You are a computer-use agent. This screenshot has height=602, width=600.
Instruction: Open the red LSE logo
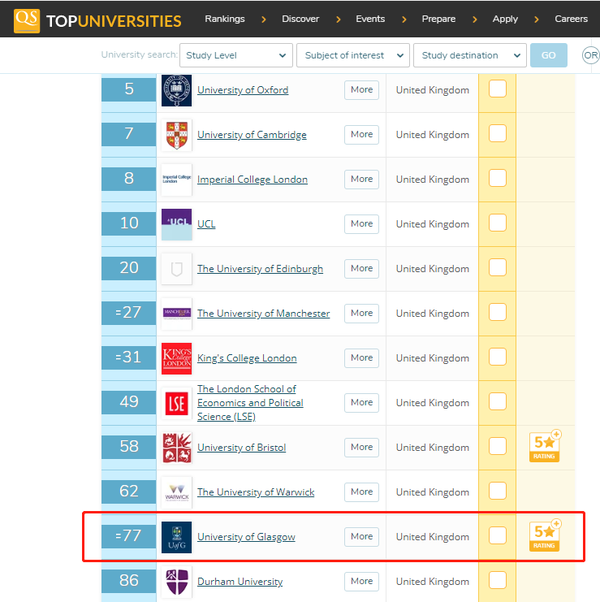(x=177, y=404)
